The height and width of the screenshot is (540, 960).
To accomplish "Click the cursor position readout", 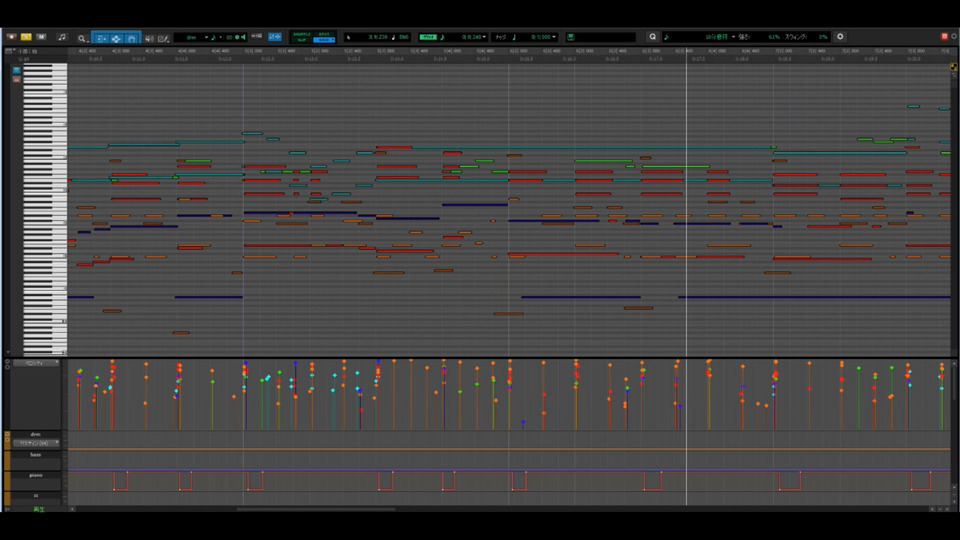I will pyautogui.click(x=378, y=37).
